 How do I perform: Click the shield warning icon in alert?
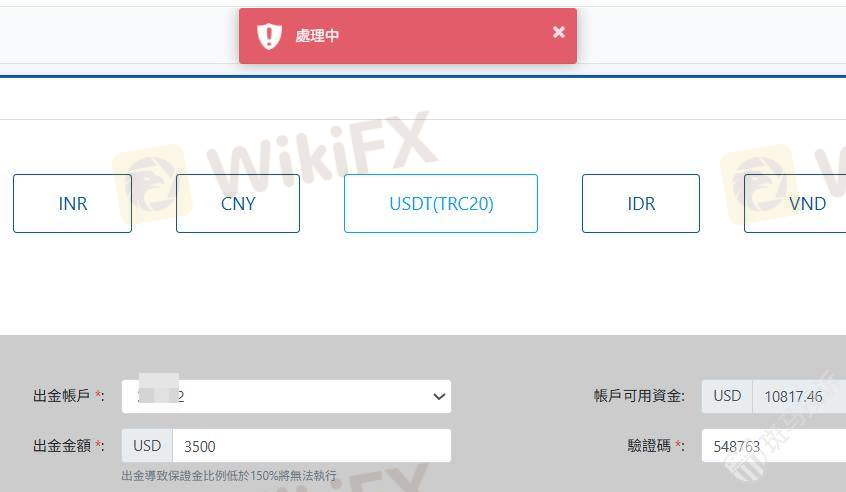[269, 36]
